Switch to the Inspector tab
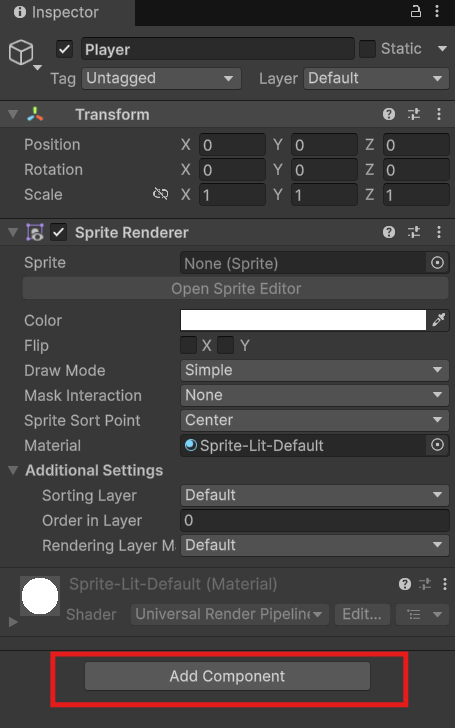The width and height of the screenshot is (455, 728). 57,13
